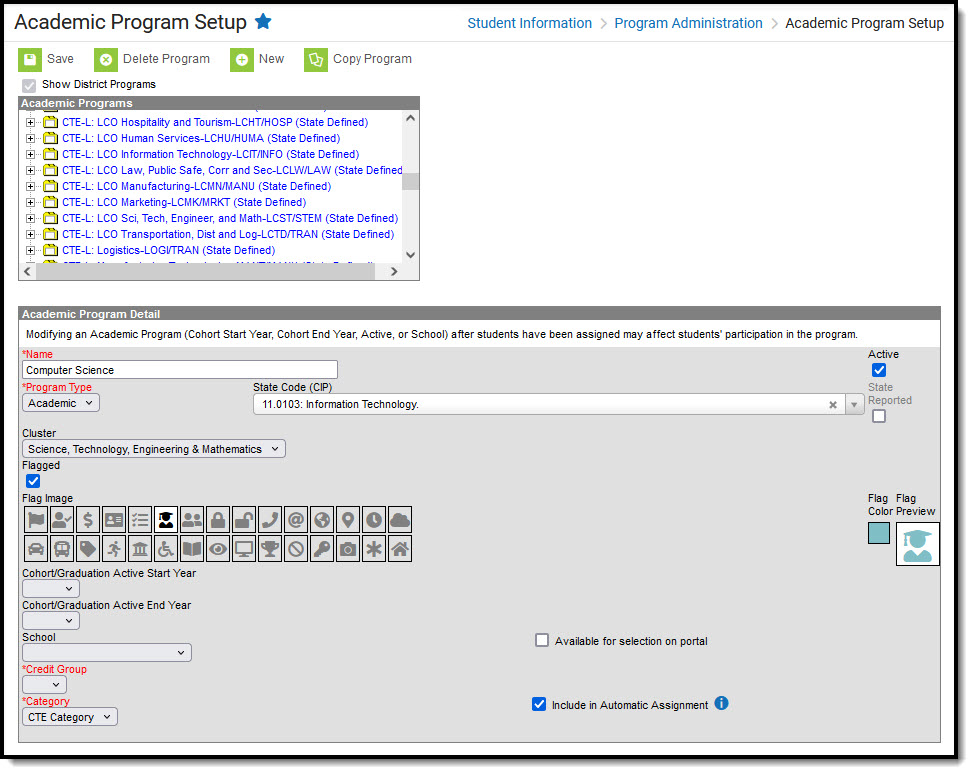
Task: Choose the user-check flag image
Action: [62, 520]
